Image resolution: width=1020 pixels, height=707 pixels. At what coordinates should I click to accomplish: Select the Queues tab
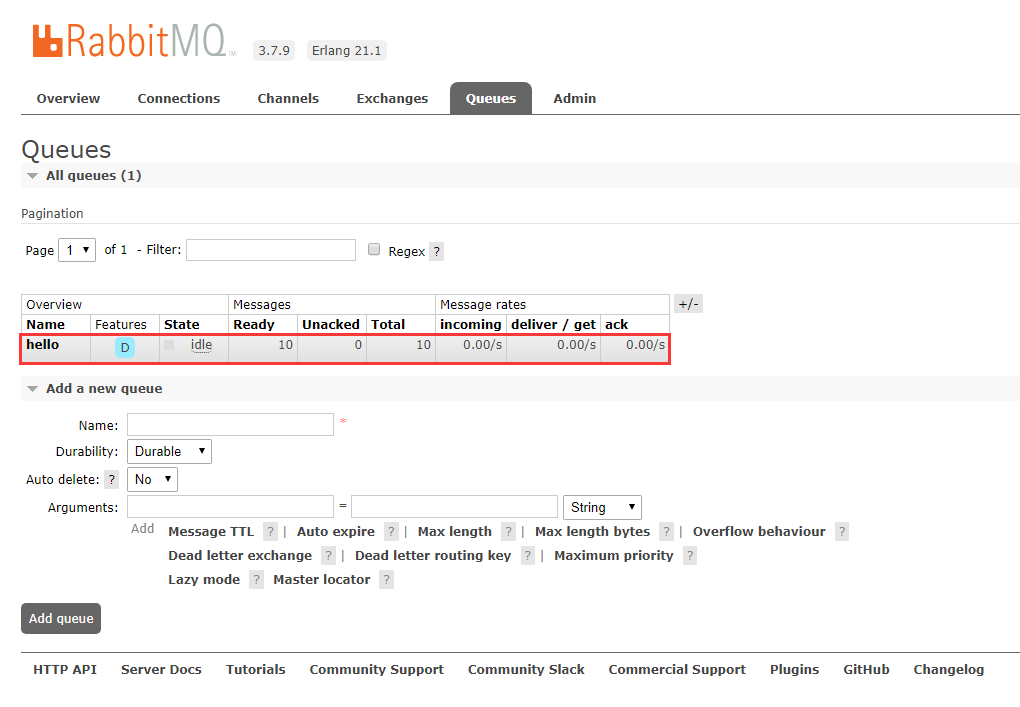click(x=491, y=98)
